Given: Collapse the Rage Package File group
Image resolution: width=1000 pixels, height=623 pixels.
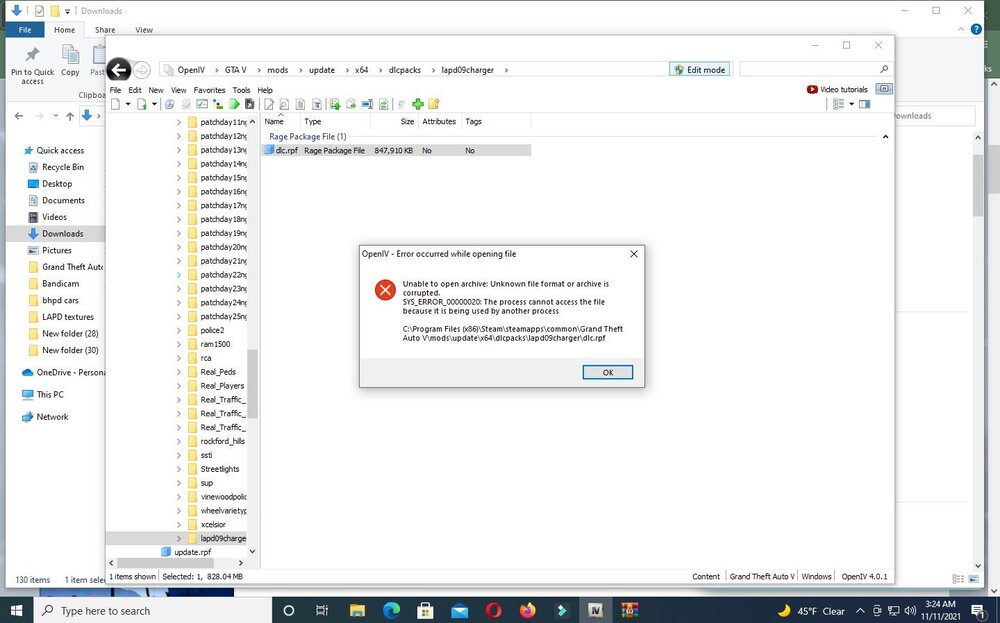Looking at the screenshot, I should pos(885,136).
